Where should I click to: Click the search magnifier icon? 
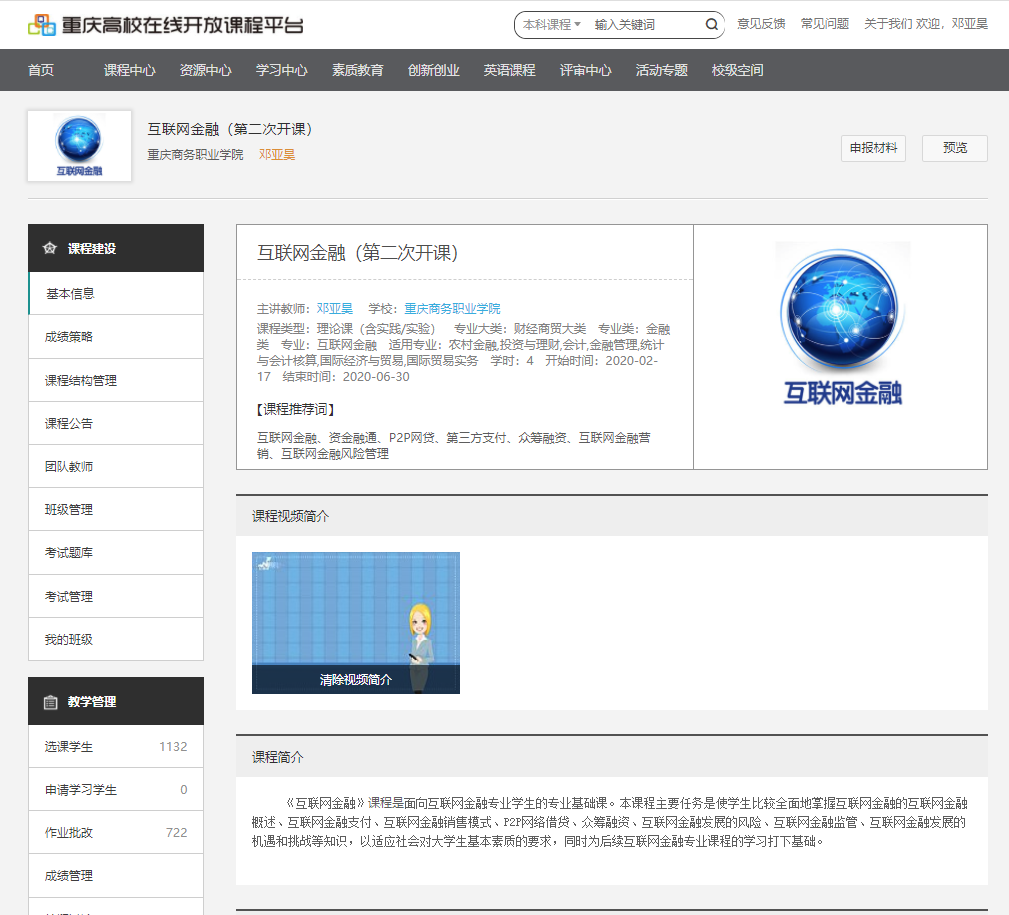click(x=711, y=25)
